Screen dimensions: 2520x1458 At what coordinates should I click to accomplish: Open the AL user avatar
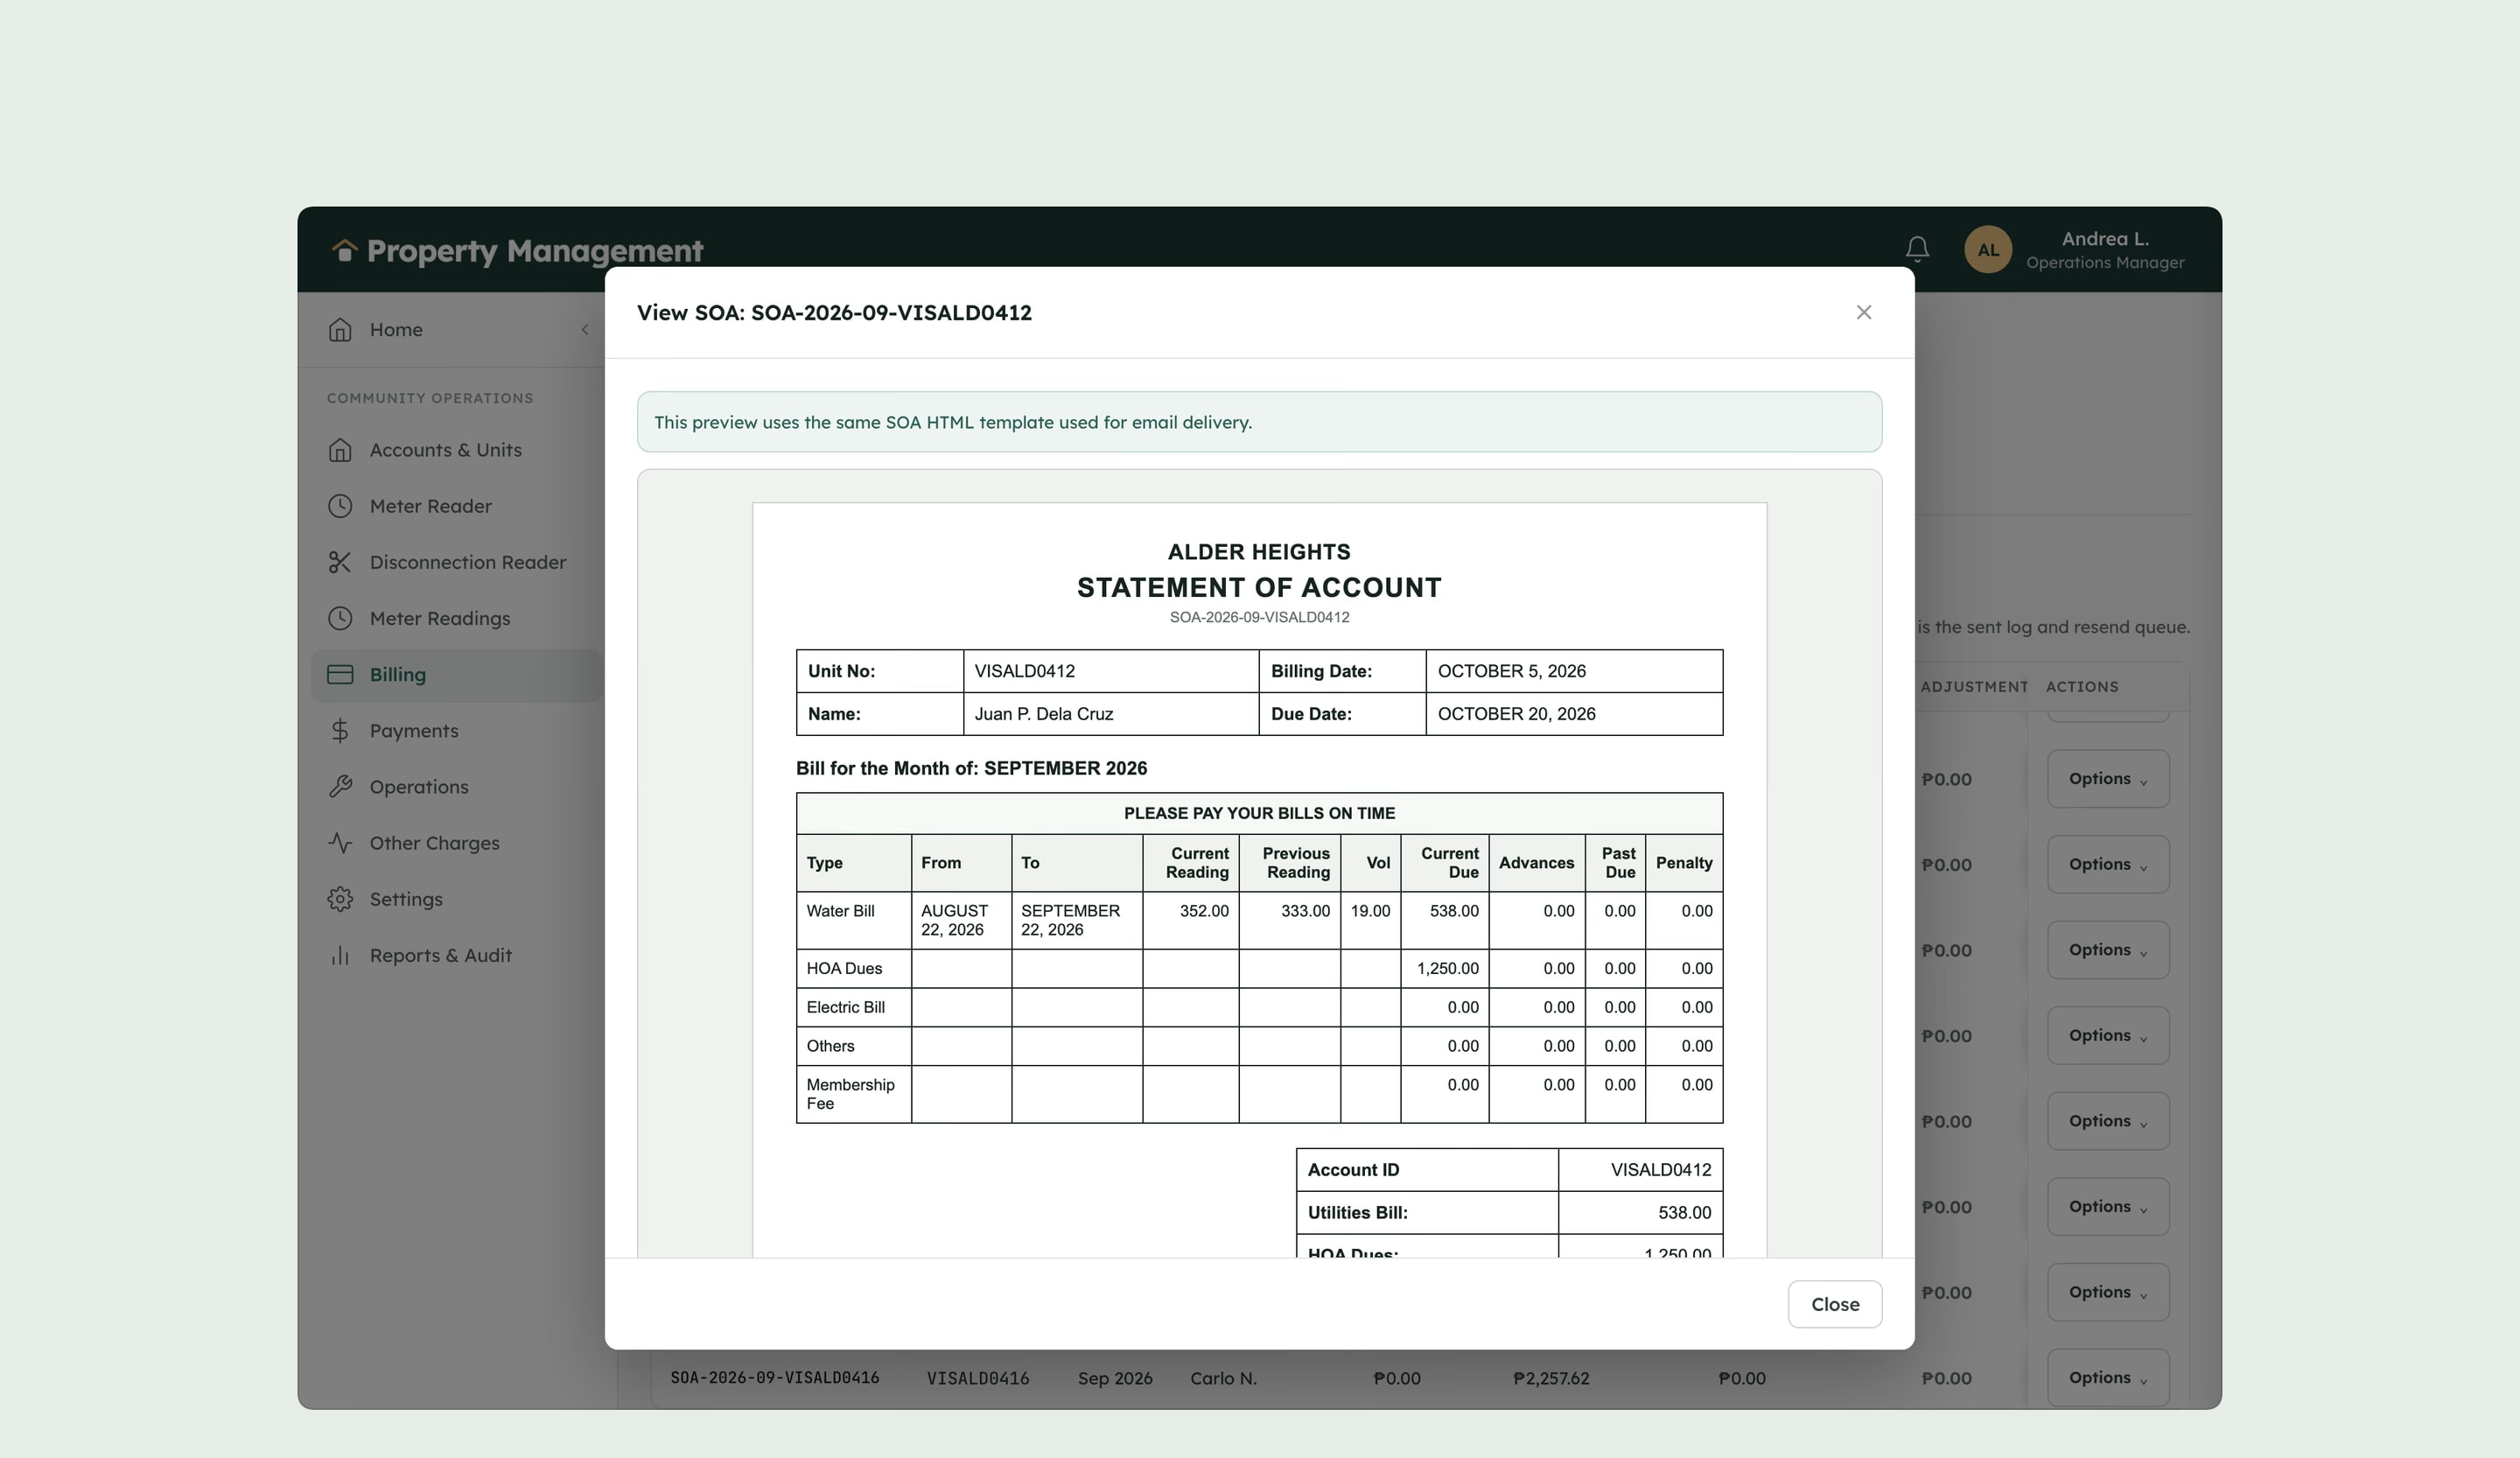tap(1987, 249)
